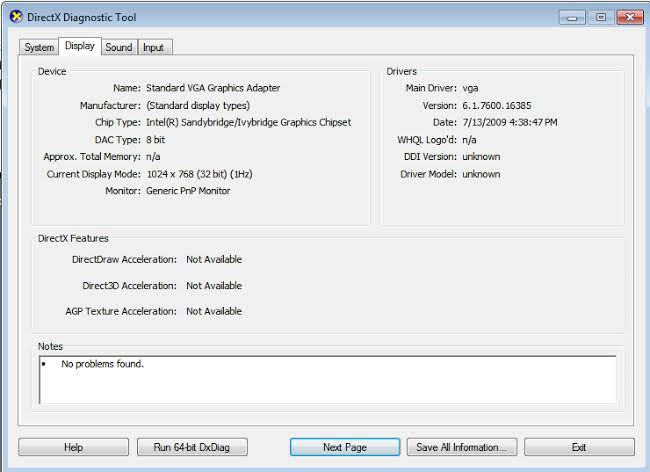Screen dimensions: 650x472
Task: Select 'No problems found.' note text
Action: coord(102,364)
